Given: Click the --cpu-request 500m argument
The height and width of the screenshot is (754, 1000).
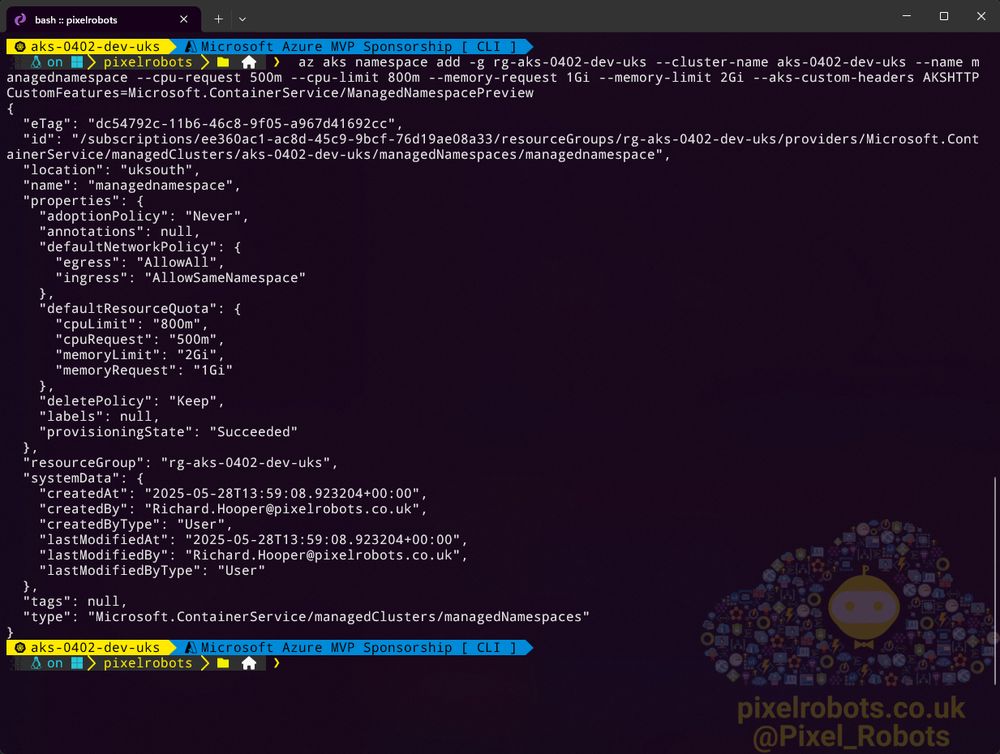Looking at the screenshot, I should pos(209,78).
